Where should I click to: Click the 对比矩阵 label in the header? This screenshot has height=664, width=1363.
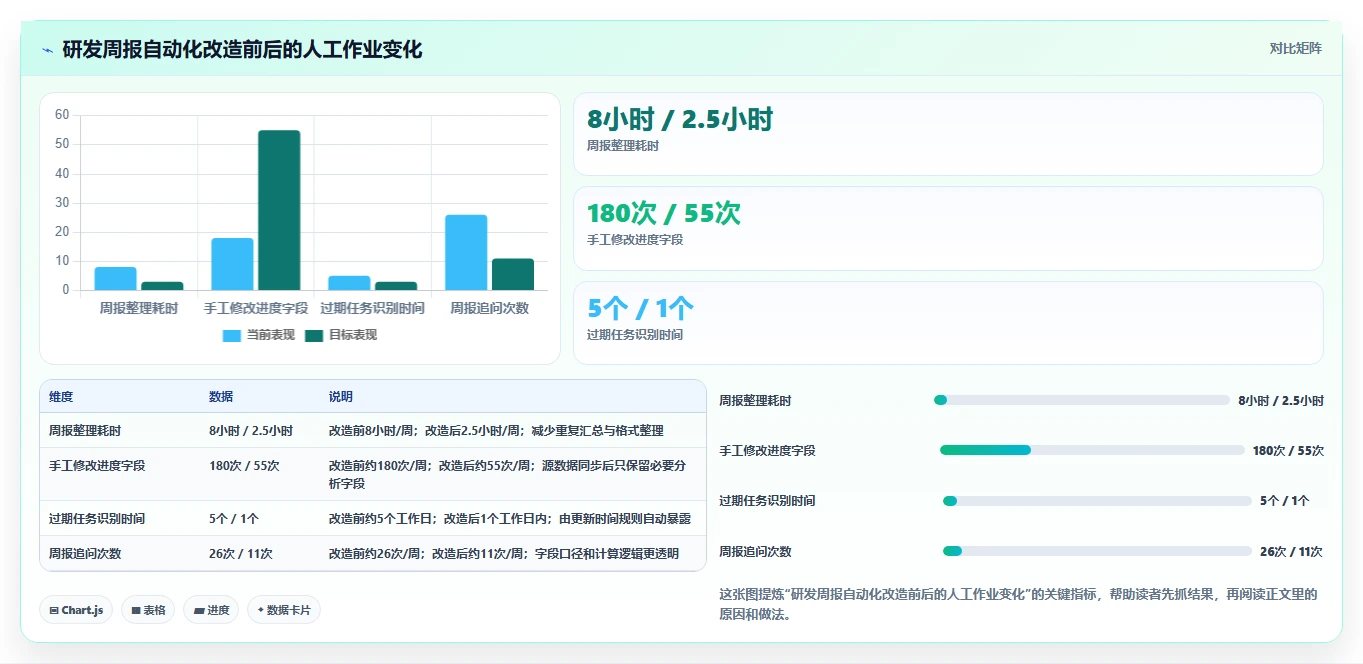[x=1295, y=48]
